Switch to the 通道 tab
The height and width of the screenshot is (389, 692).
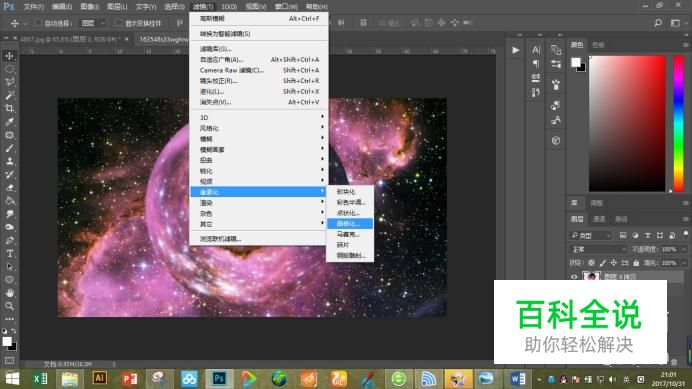(599, 219)
